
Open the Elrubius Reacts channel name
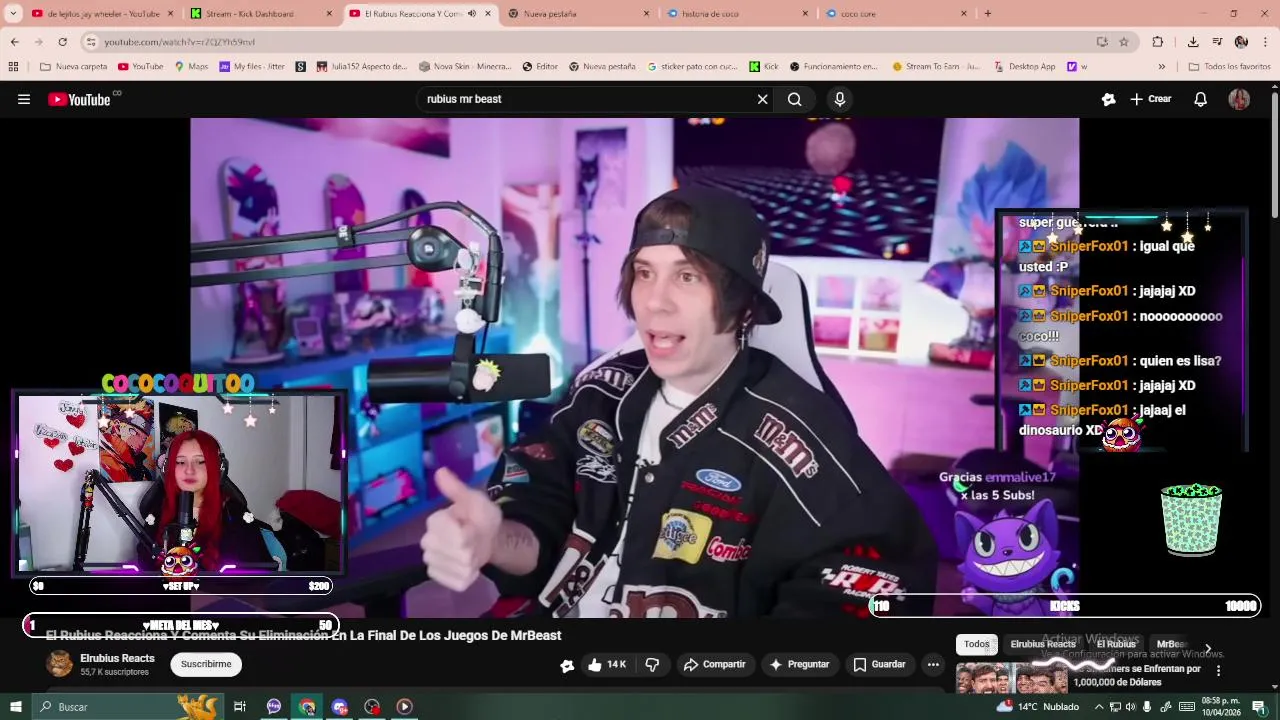pyautogui.click(x=117, y=658)
